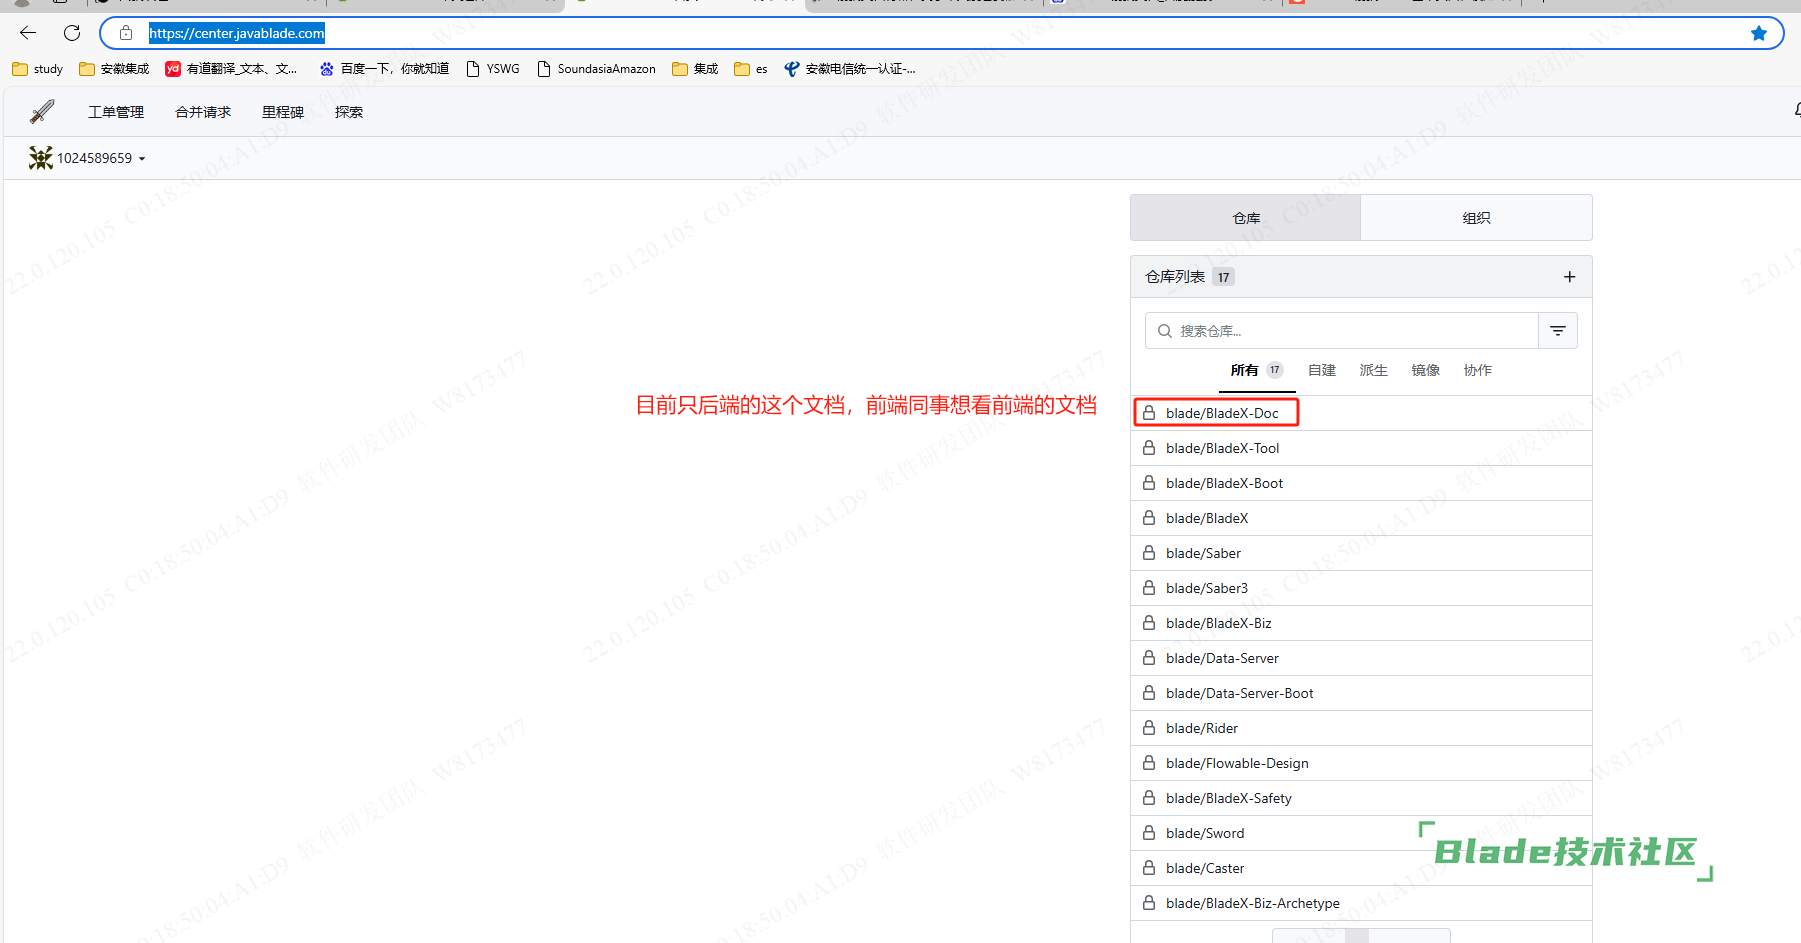Select the 派生 filter tab

1374,370
